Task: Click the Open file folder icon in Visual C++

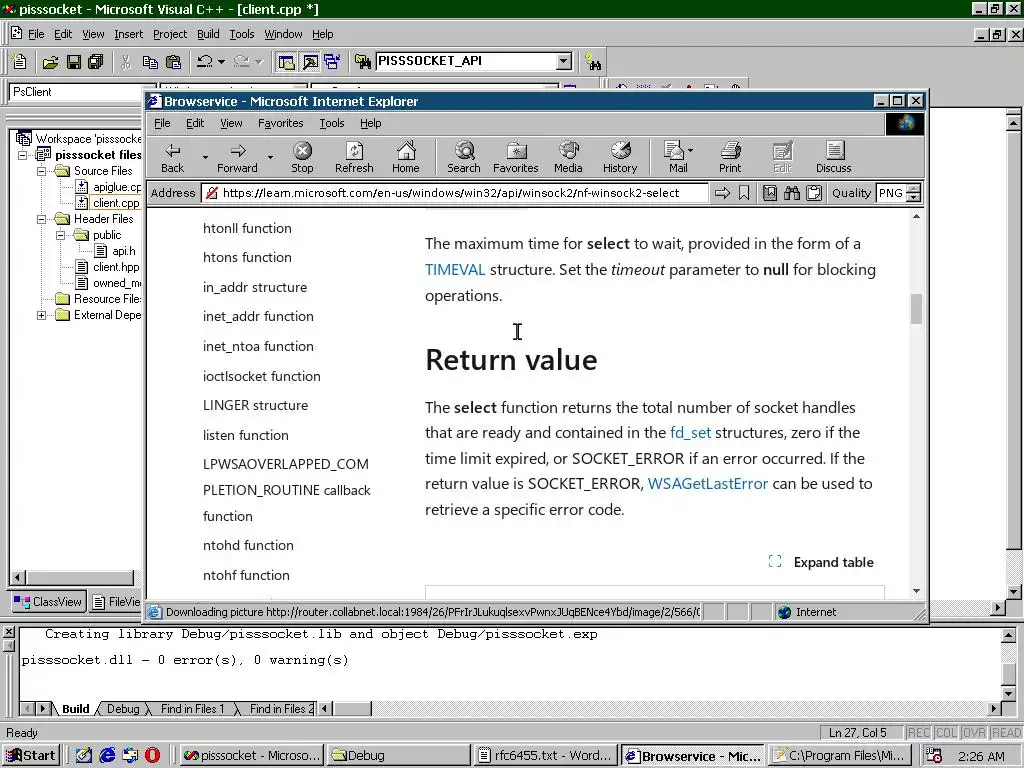Action: click(x=50, y=62)
